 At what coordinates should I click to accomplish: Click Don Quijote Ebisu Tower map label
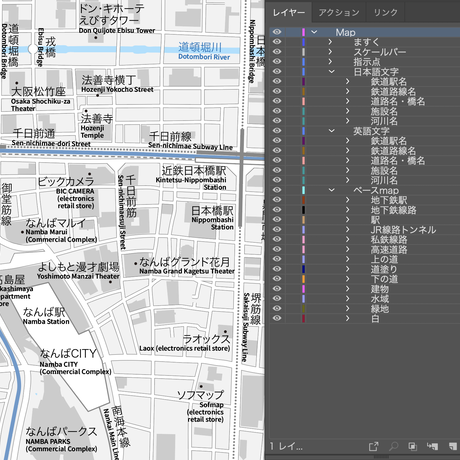coord(117,30)
